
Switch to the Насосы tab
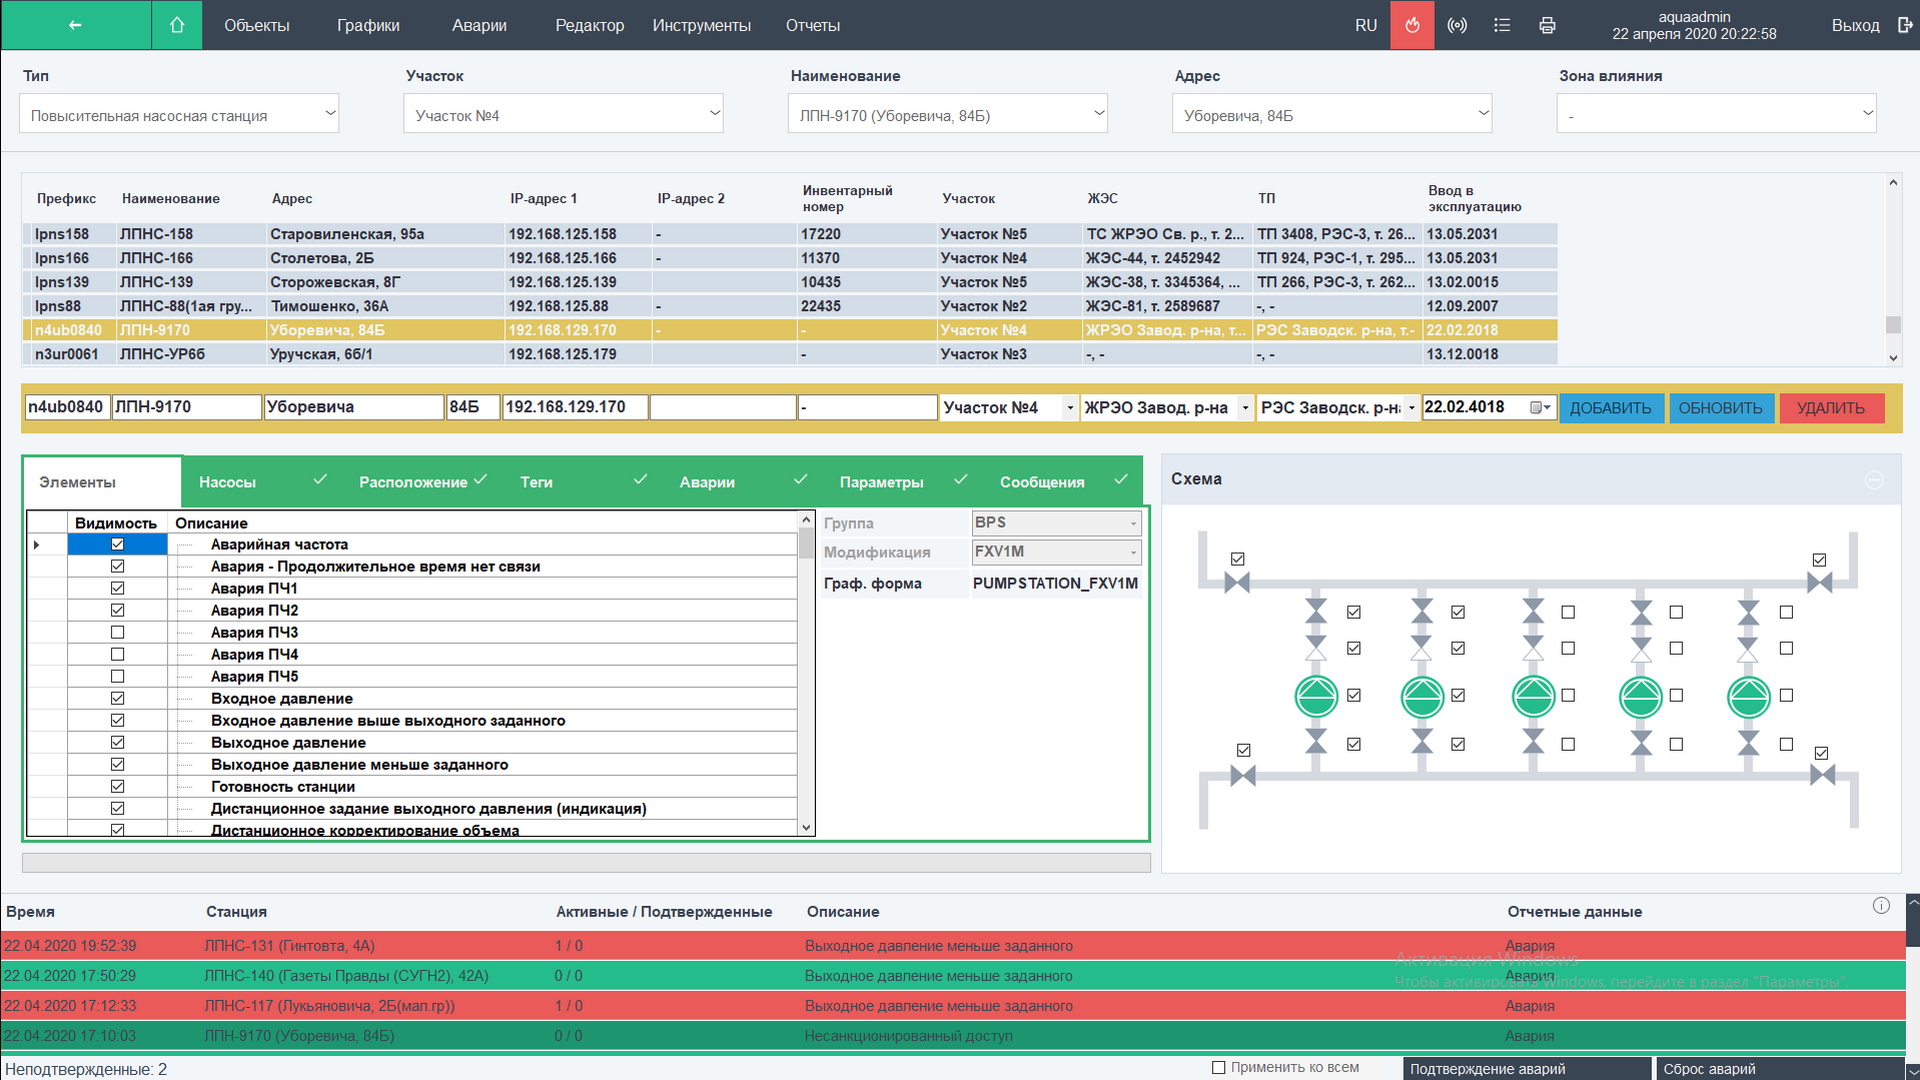tap(228, 482)
